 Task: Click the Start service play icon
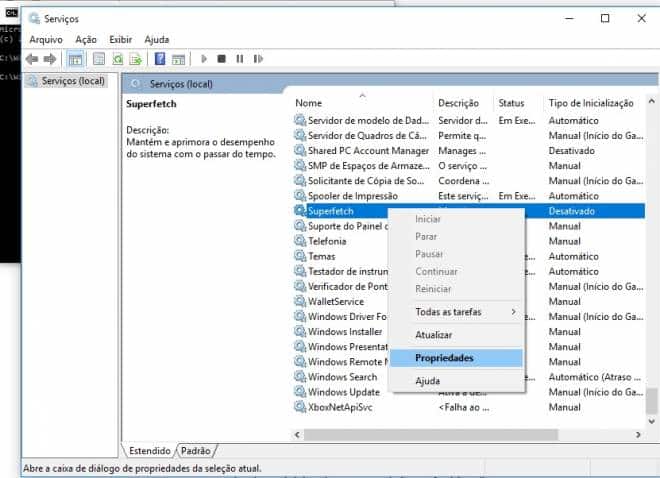(x=204, y=59)
